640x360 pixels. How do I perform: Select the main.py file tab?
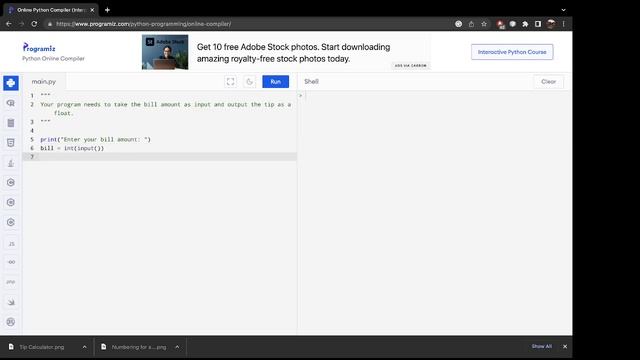click(x=44, y=82)
